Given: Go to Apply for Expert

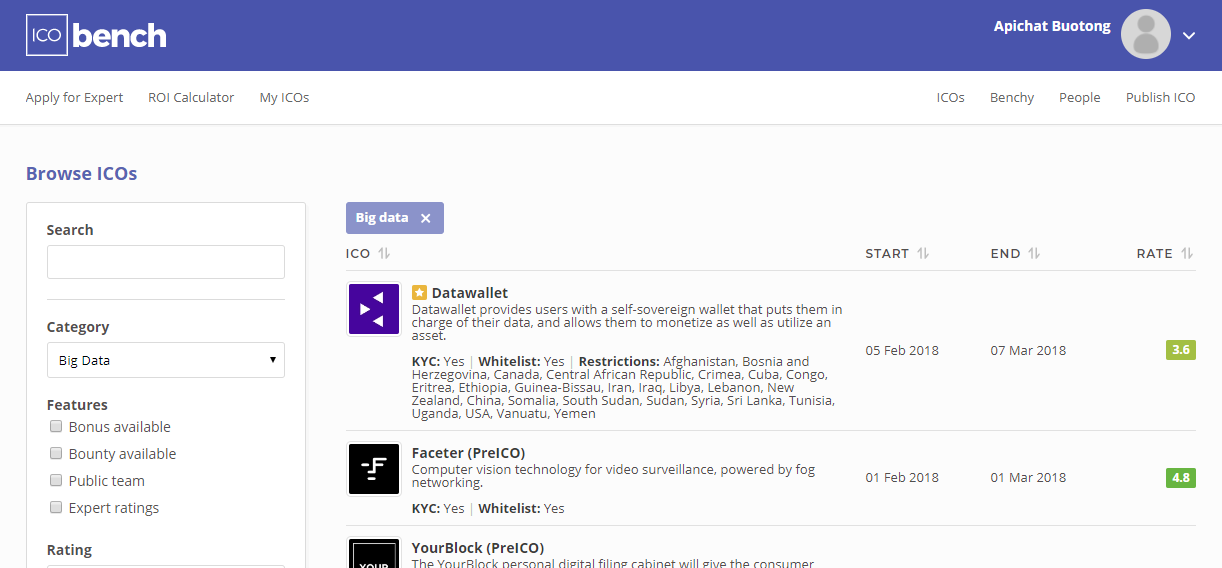Looking at the screenshot, I should coord(74,98).
